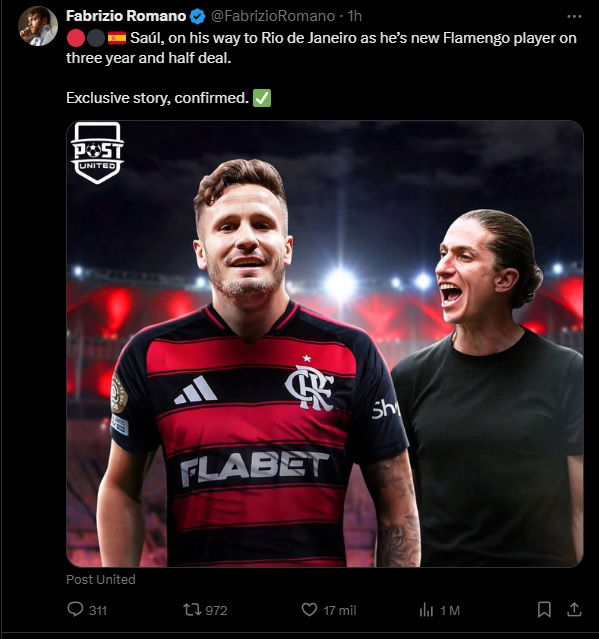Open the reply comment icon

coord(75,609)
